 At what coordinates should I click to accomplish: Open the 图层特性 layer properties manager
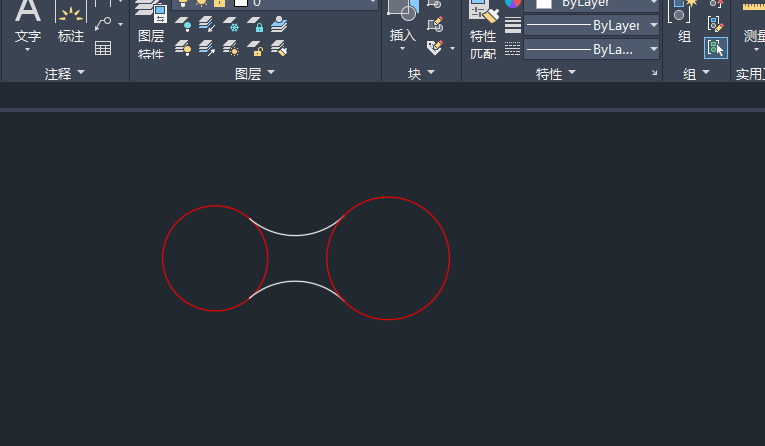point(151,27)
